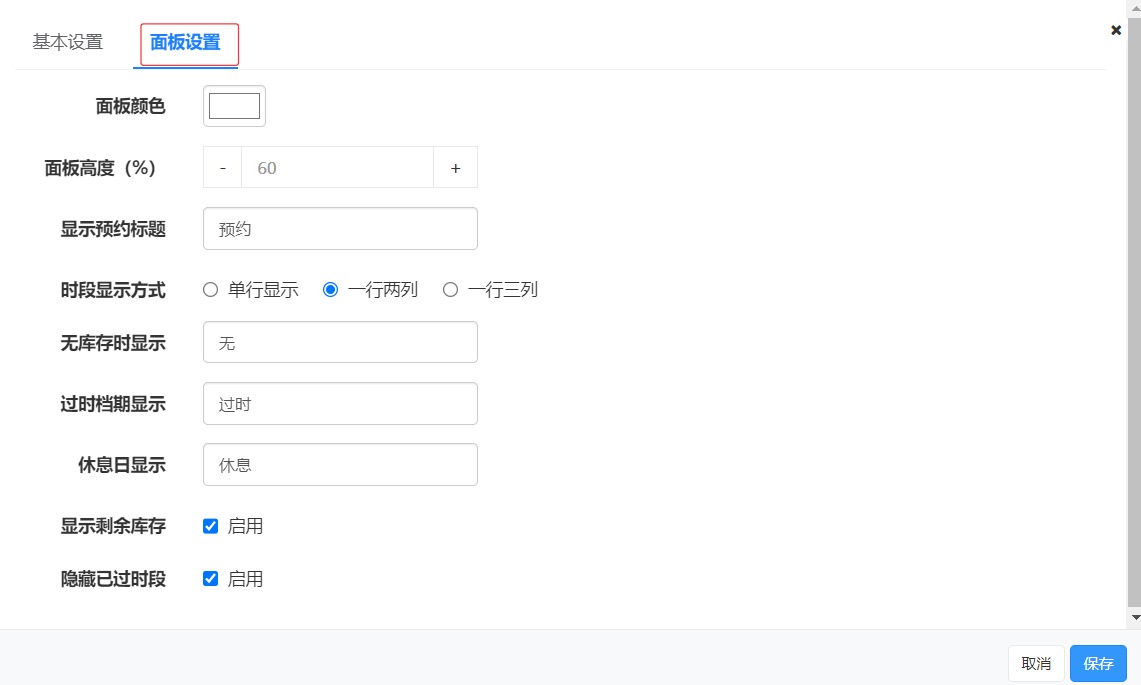Click the scrollbar down arrow
Screen dimensions: 1141x685
click(1134, 619)
